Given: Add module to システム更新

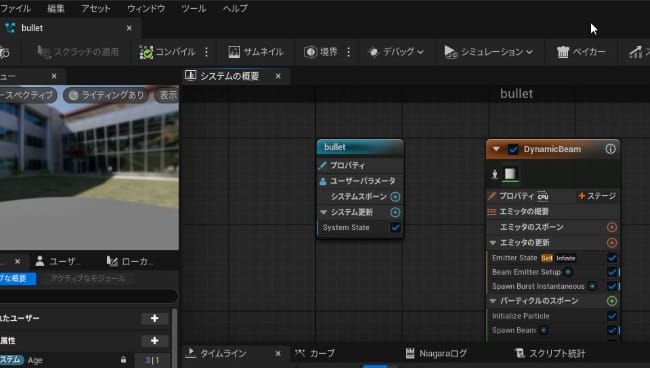Looking at the screenshot, I should click(x=395, y=212).
